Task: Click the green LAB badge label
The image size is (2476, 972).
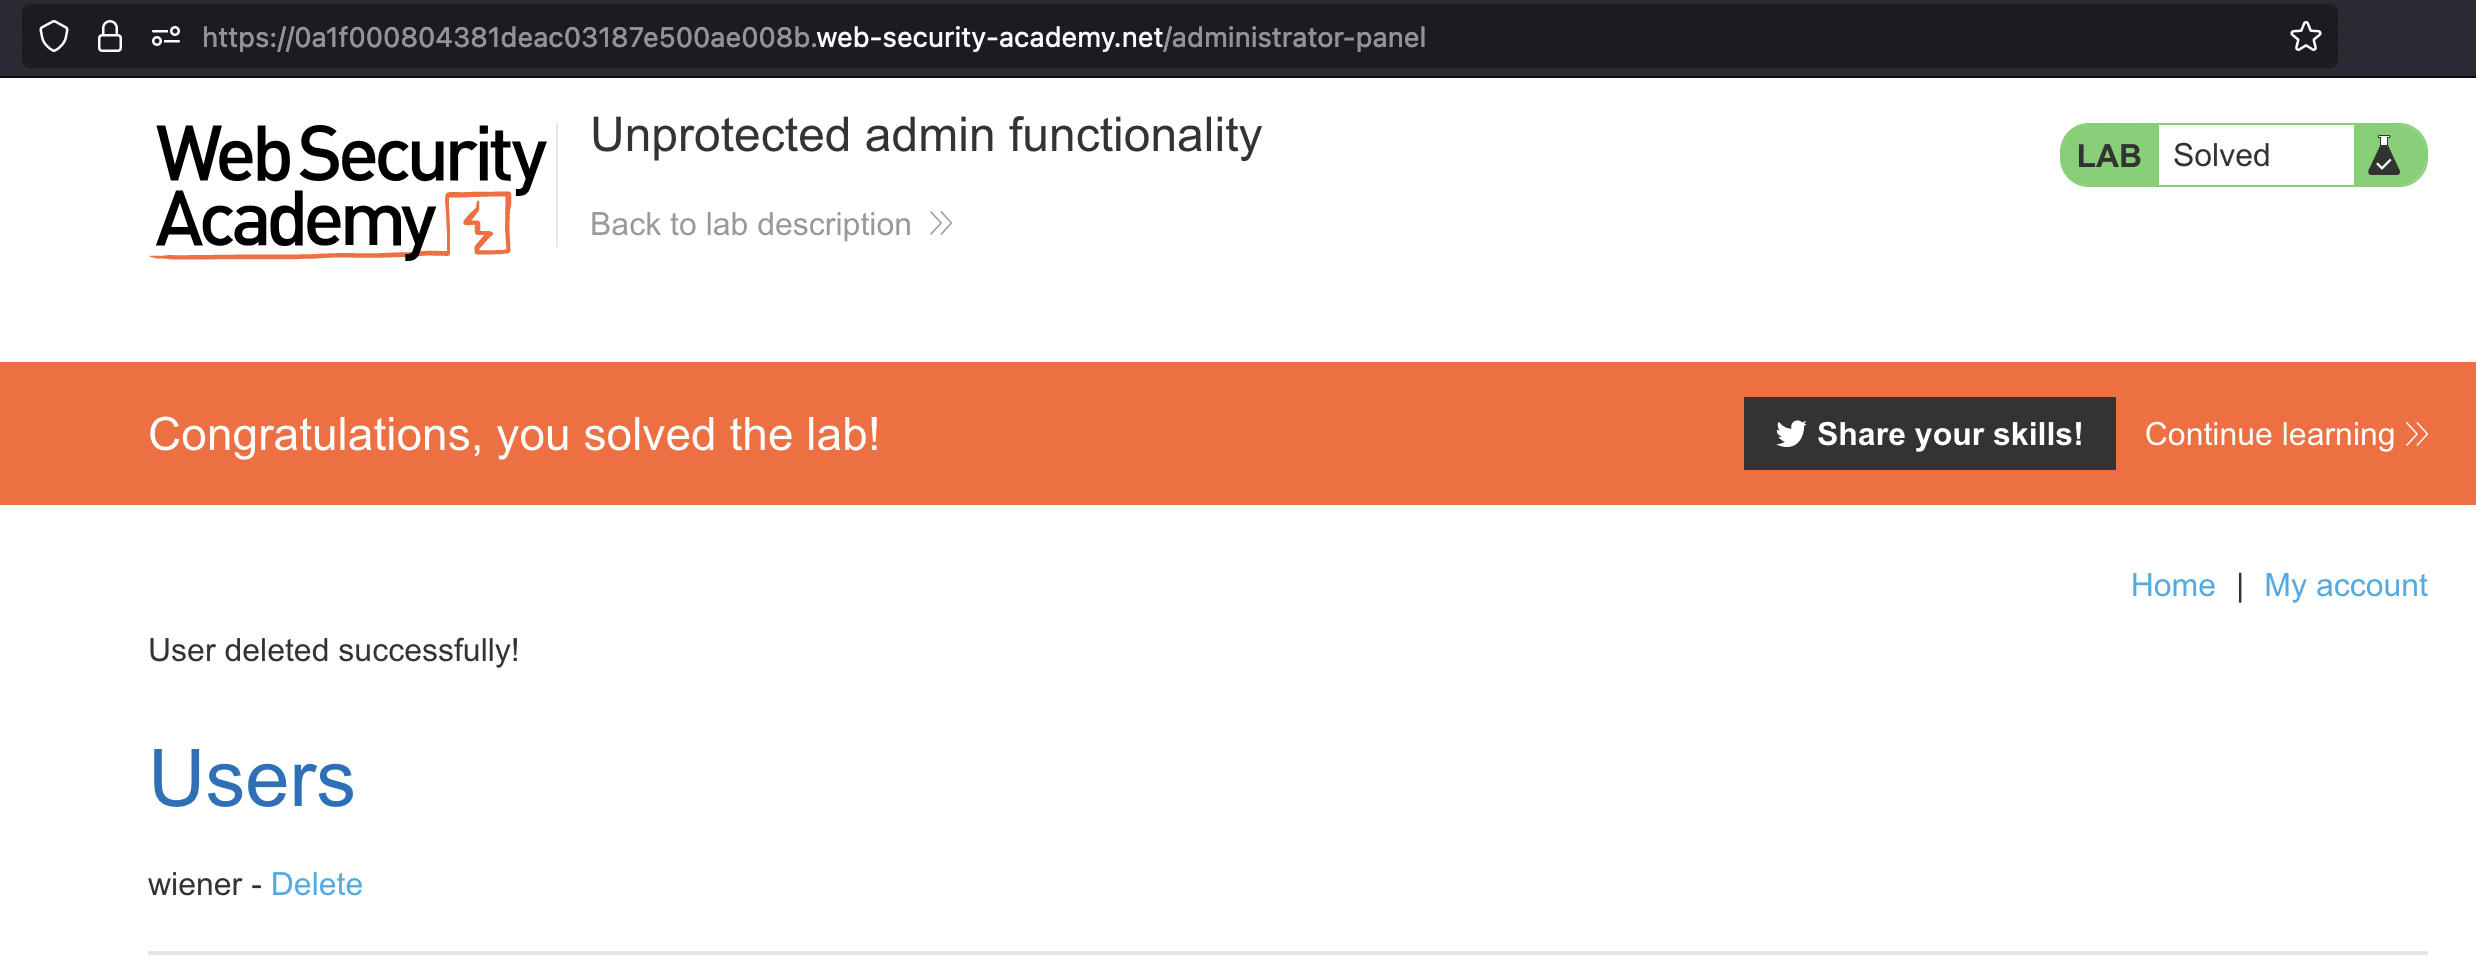Action: (x=2108, y=156)
